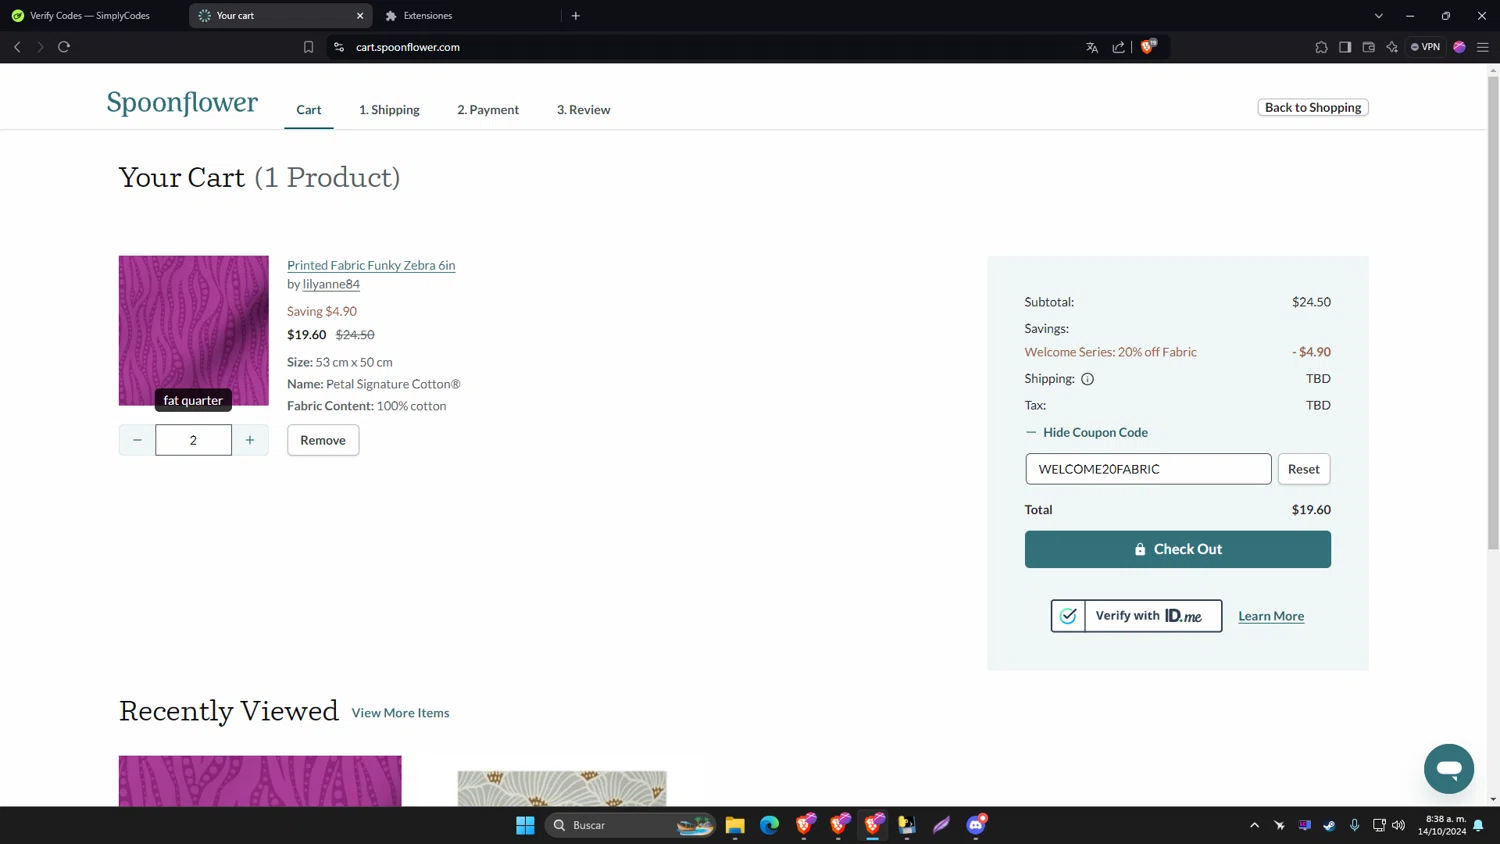
Task: Go to the 1. Shipping step
Action: click(x=389, y=110)
